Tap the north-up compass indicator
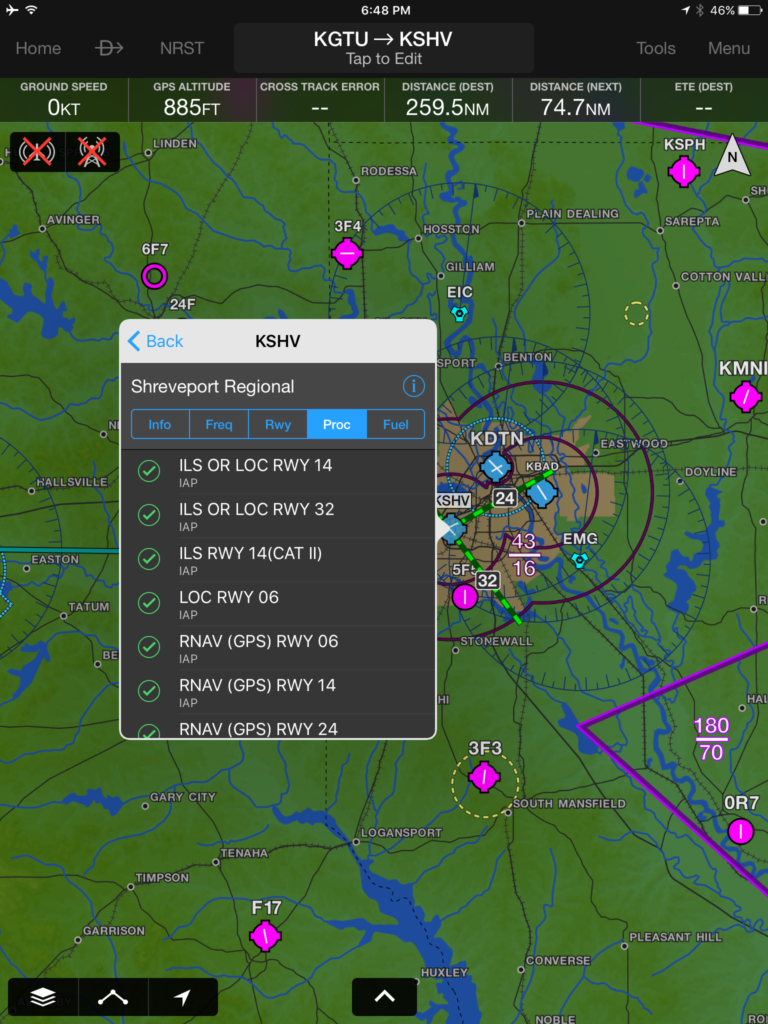The image size is (768, 1024). (x=732, y=157)
